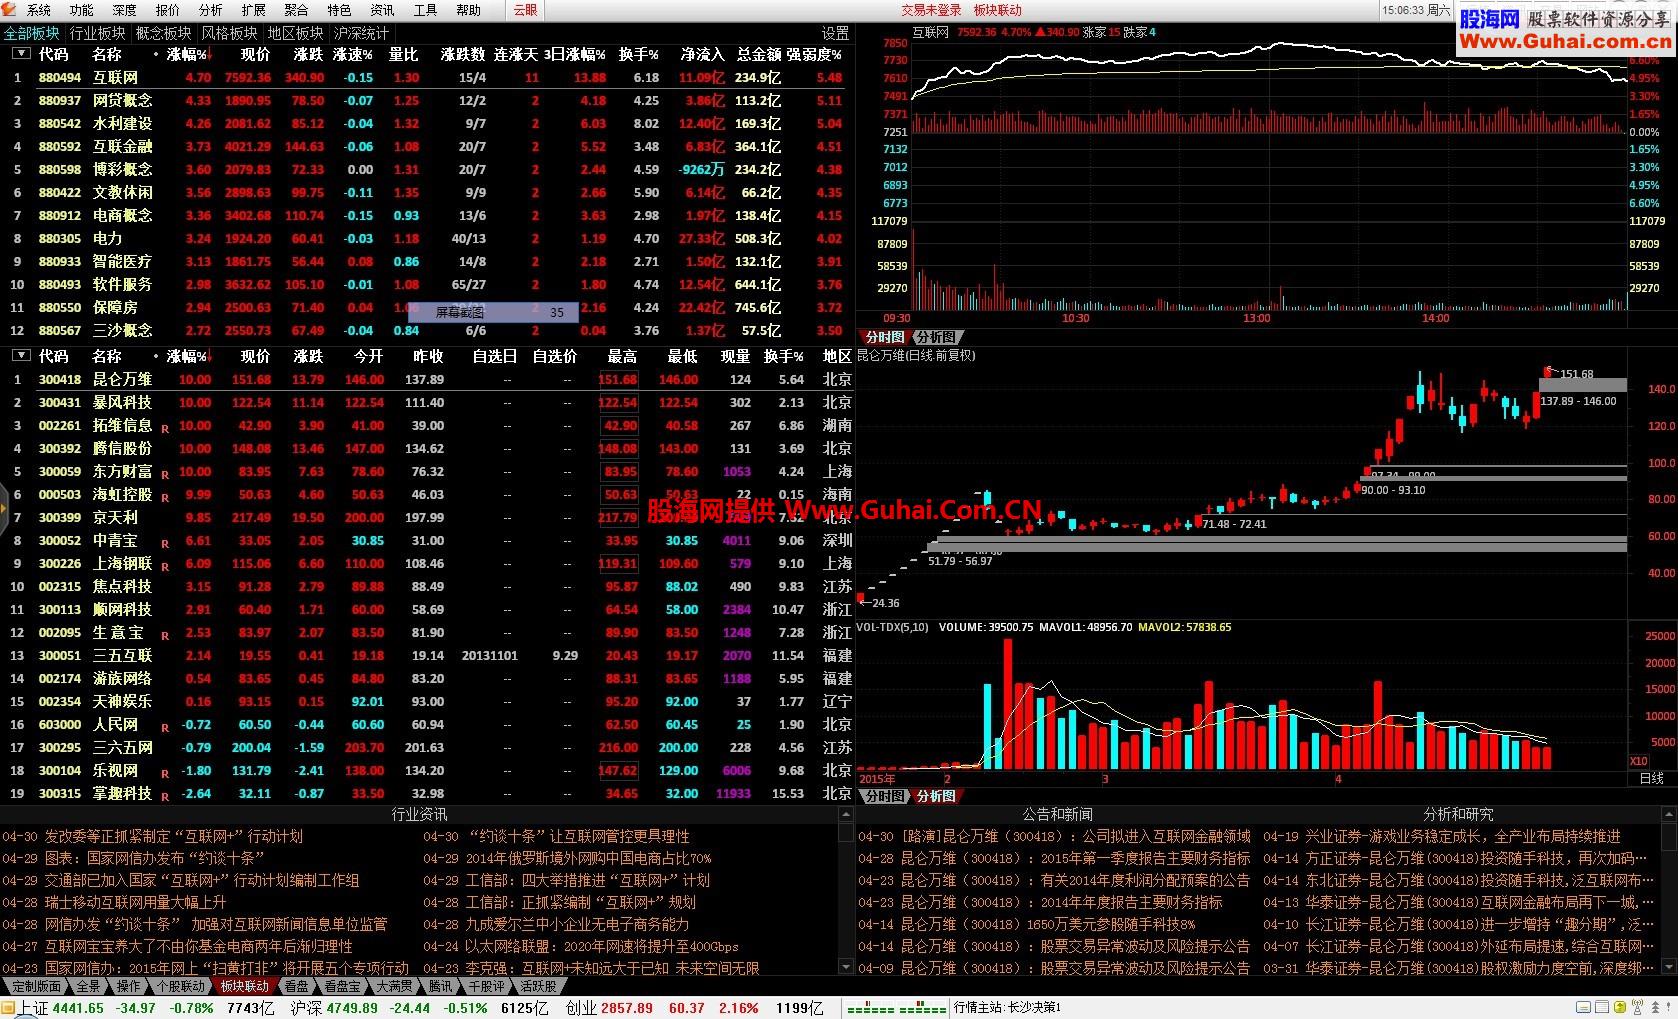Click the yellow upload icon in status bar

click(x=1619, y=1007)
